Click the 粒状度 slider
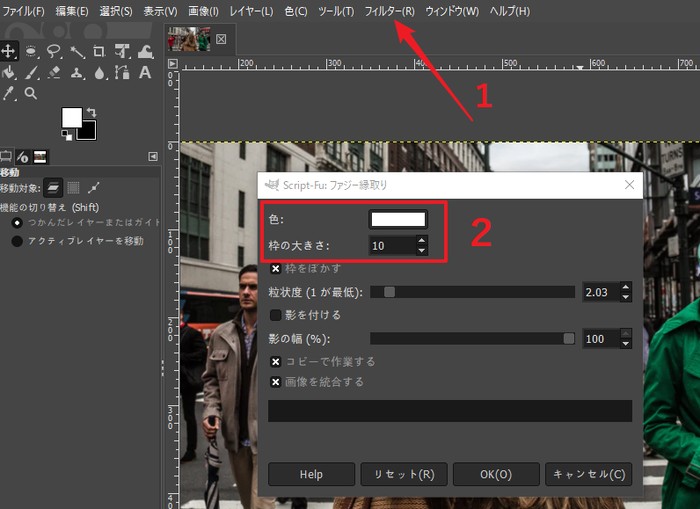Viewport: 700px width, 509px height. (x=472, y=292)
